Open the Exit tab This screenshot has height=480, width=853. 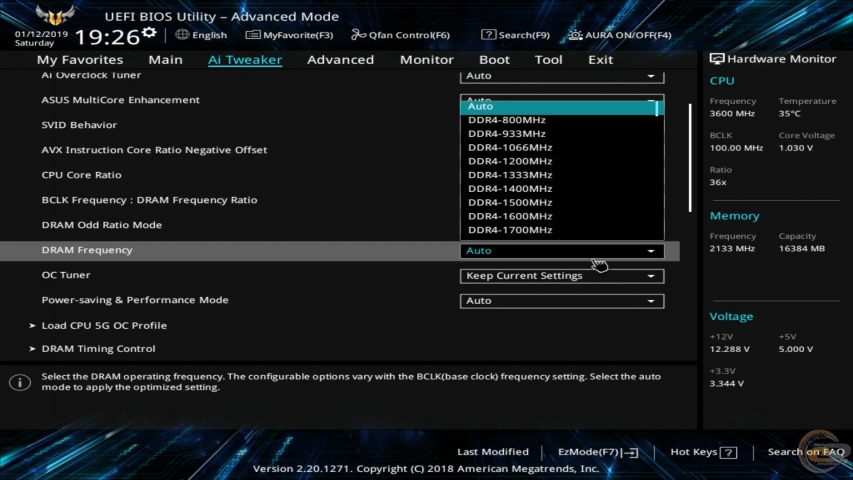pos(601,59)
